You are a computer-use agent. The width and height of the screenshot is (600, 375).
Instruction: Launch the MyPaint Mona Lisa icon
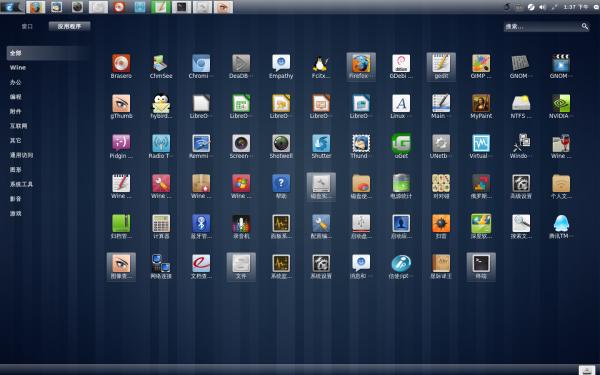pos(481,106)
